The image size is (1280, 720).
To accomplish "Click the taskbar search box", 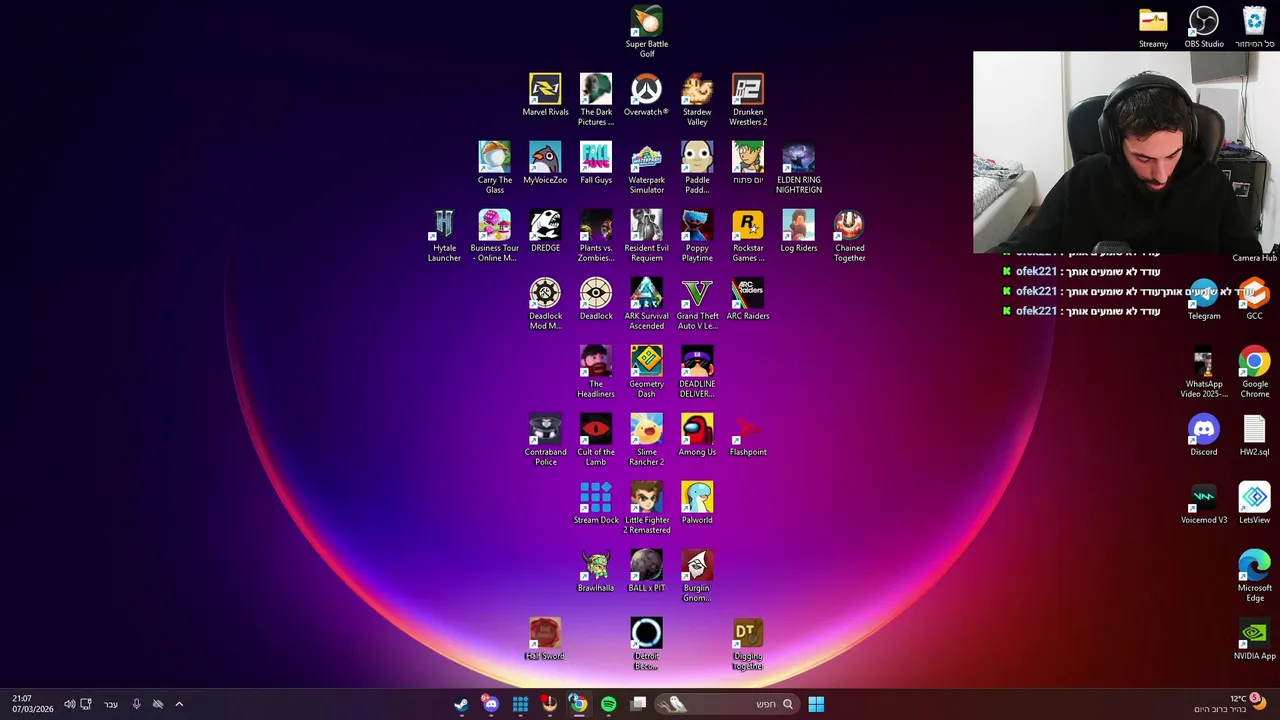I will 725,704.
